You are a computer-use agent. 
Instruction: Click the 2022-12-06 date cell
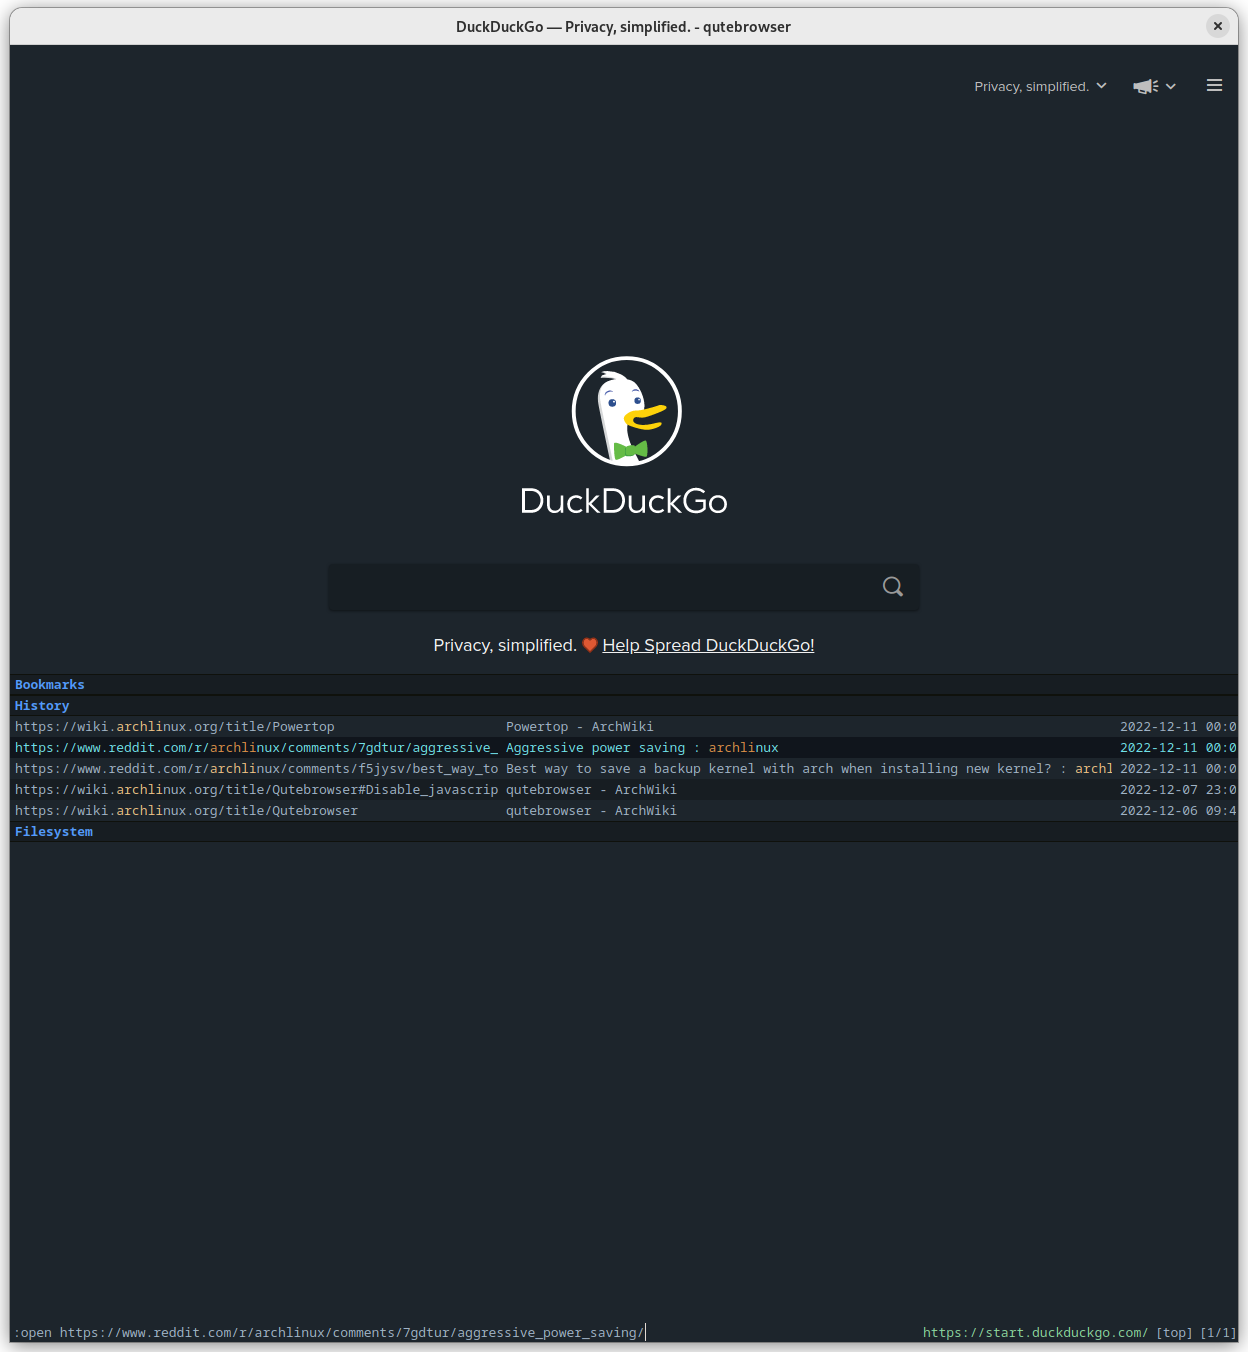pos(1178,811)
